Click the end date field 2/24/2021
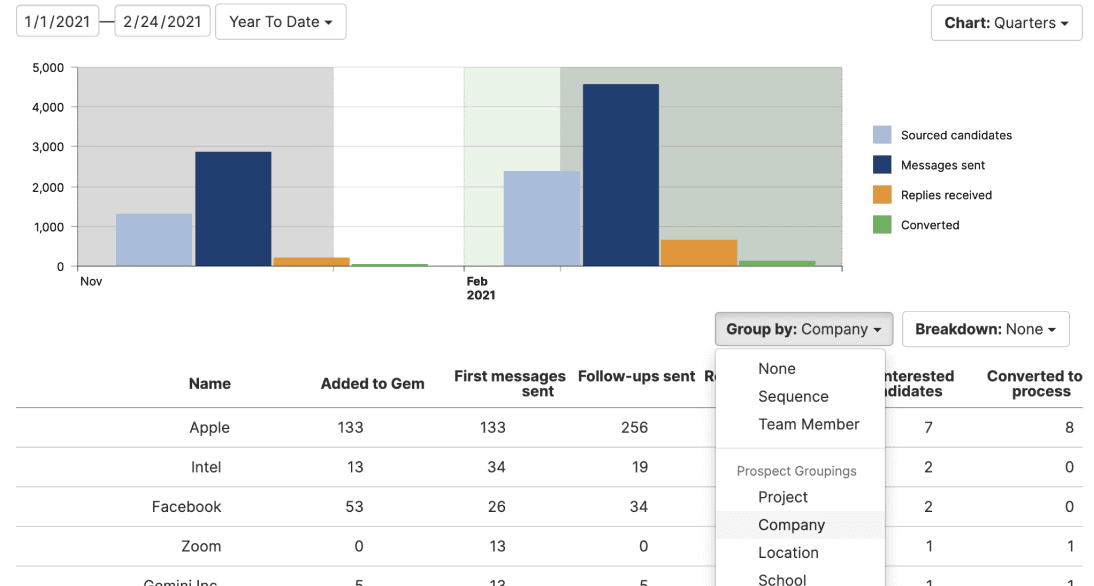The image size is (1094, 586). [x=162, y=20]
